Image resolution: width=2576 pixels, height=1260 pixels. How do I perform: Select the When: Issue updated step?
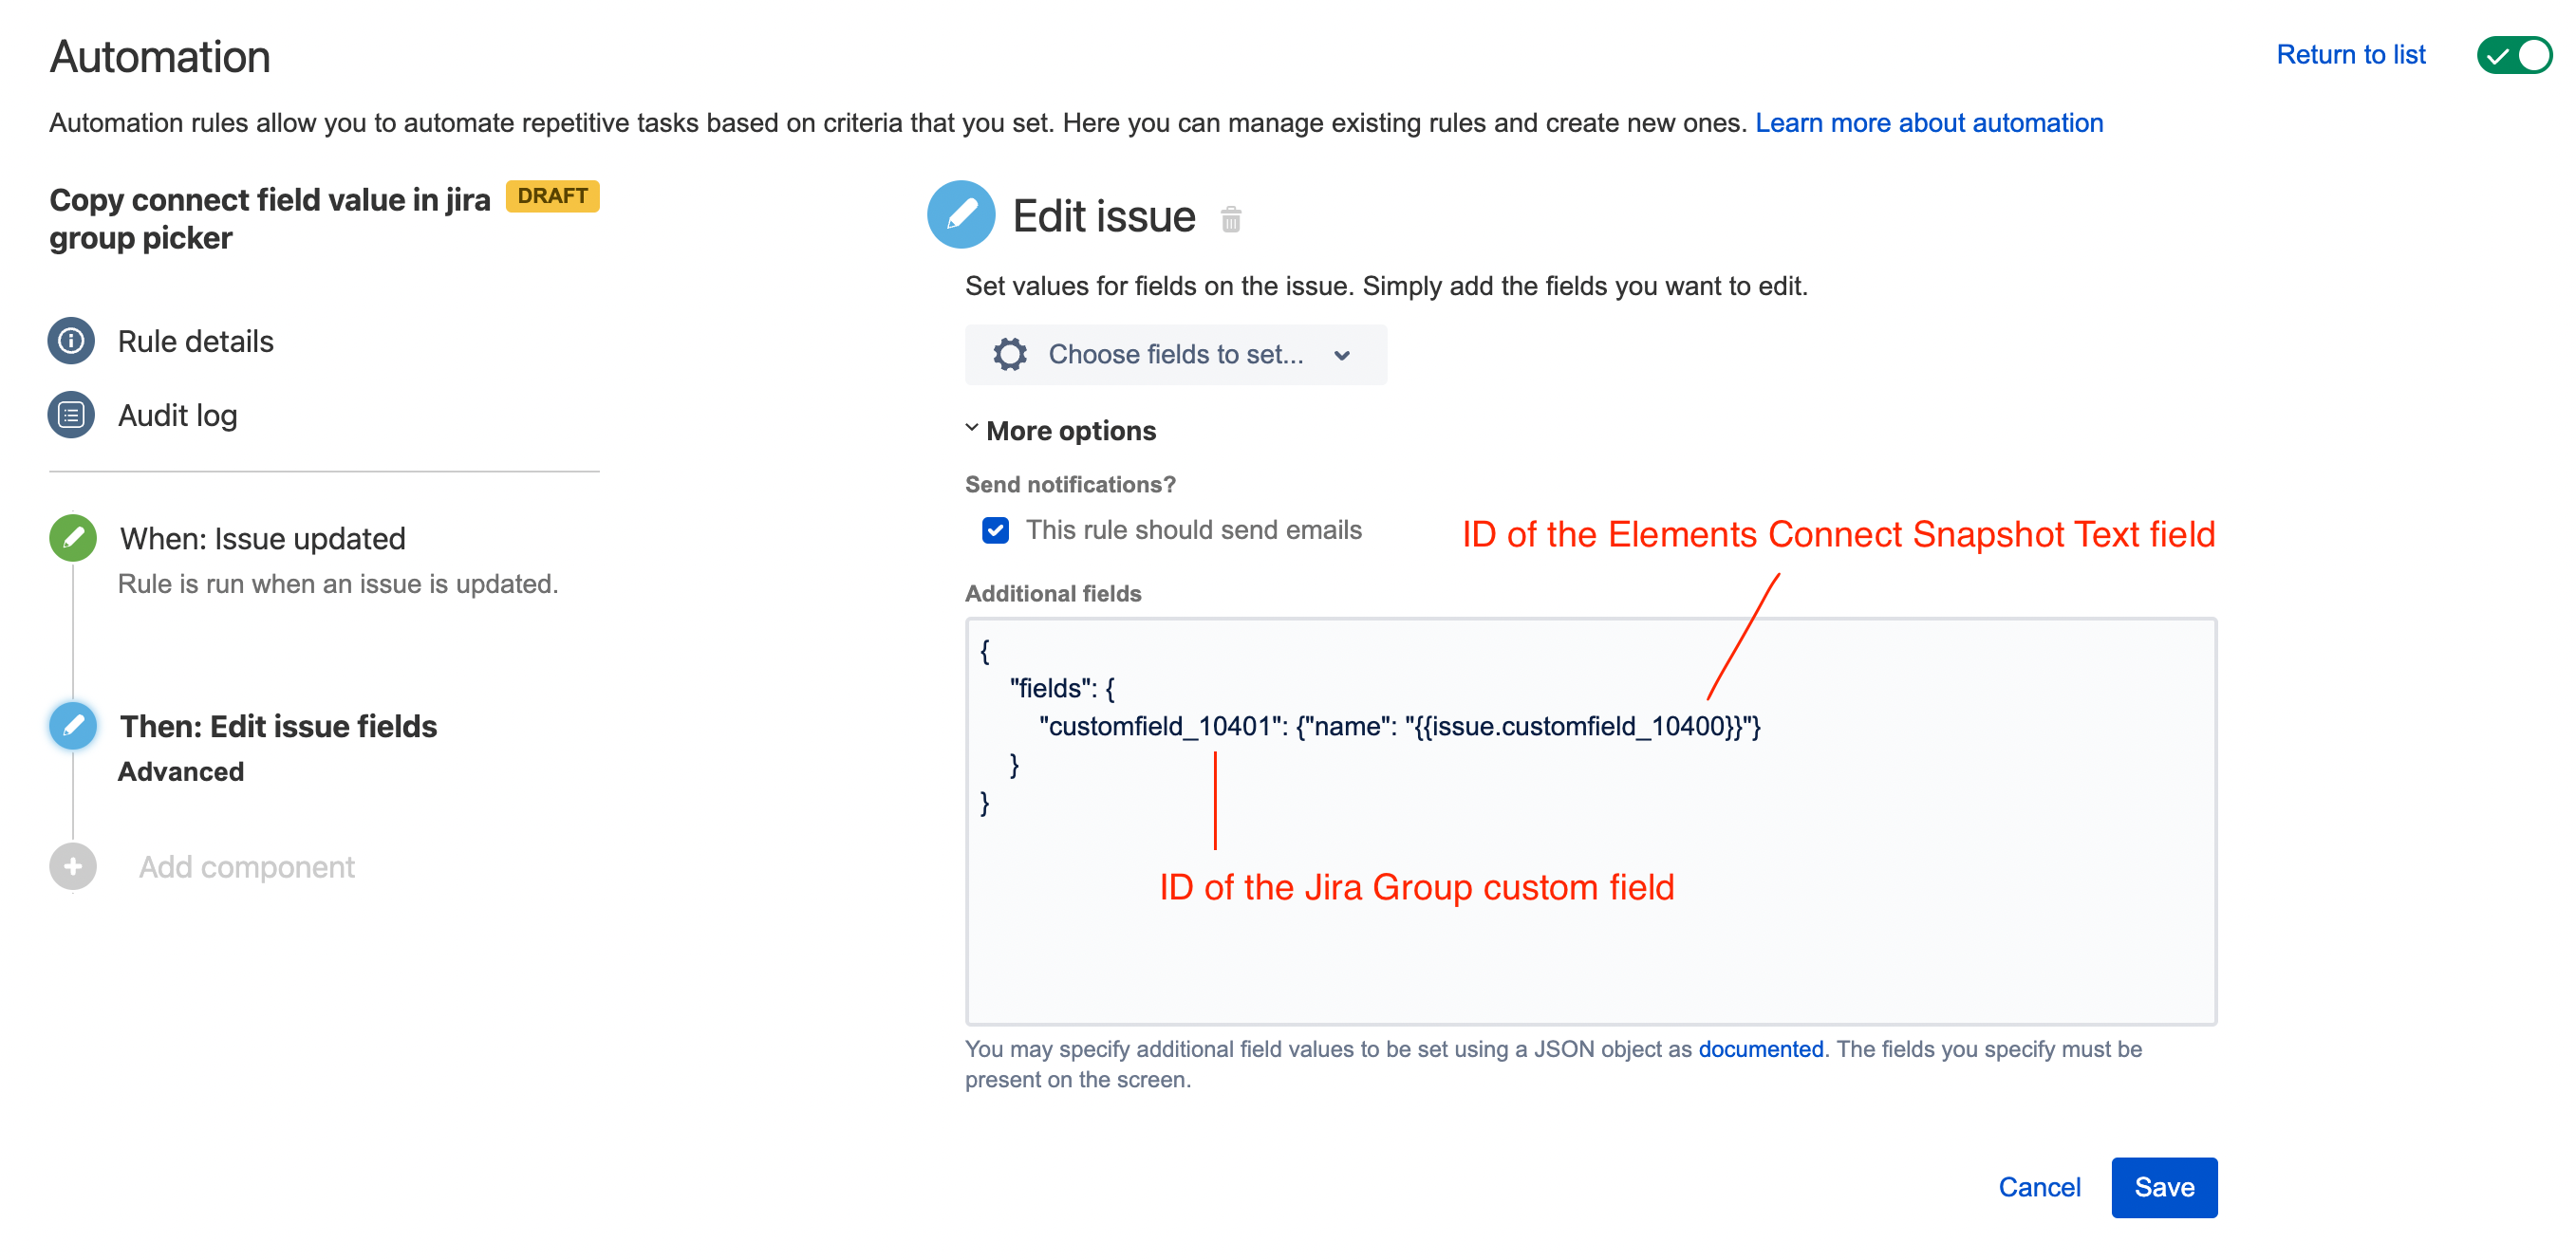click(x=262, y=538)
